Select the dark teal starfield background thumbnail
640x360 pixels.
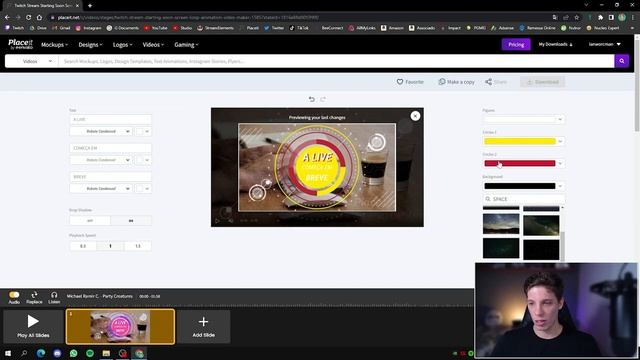click(x=501, y=248)
